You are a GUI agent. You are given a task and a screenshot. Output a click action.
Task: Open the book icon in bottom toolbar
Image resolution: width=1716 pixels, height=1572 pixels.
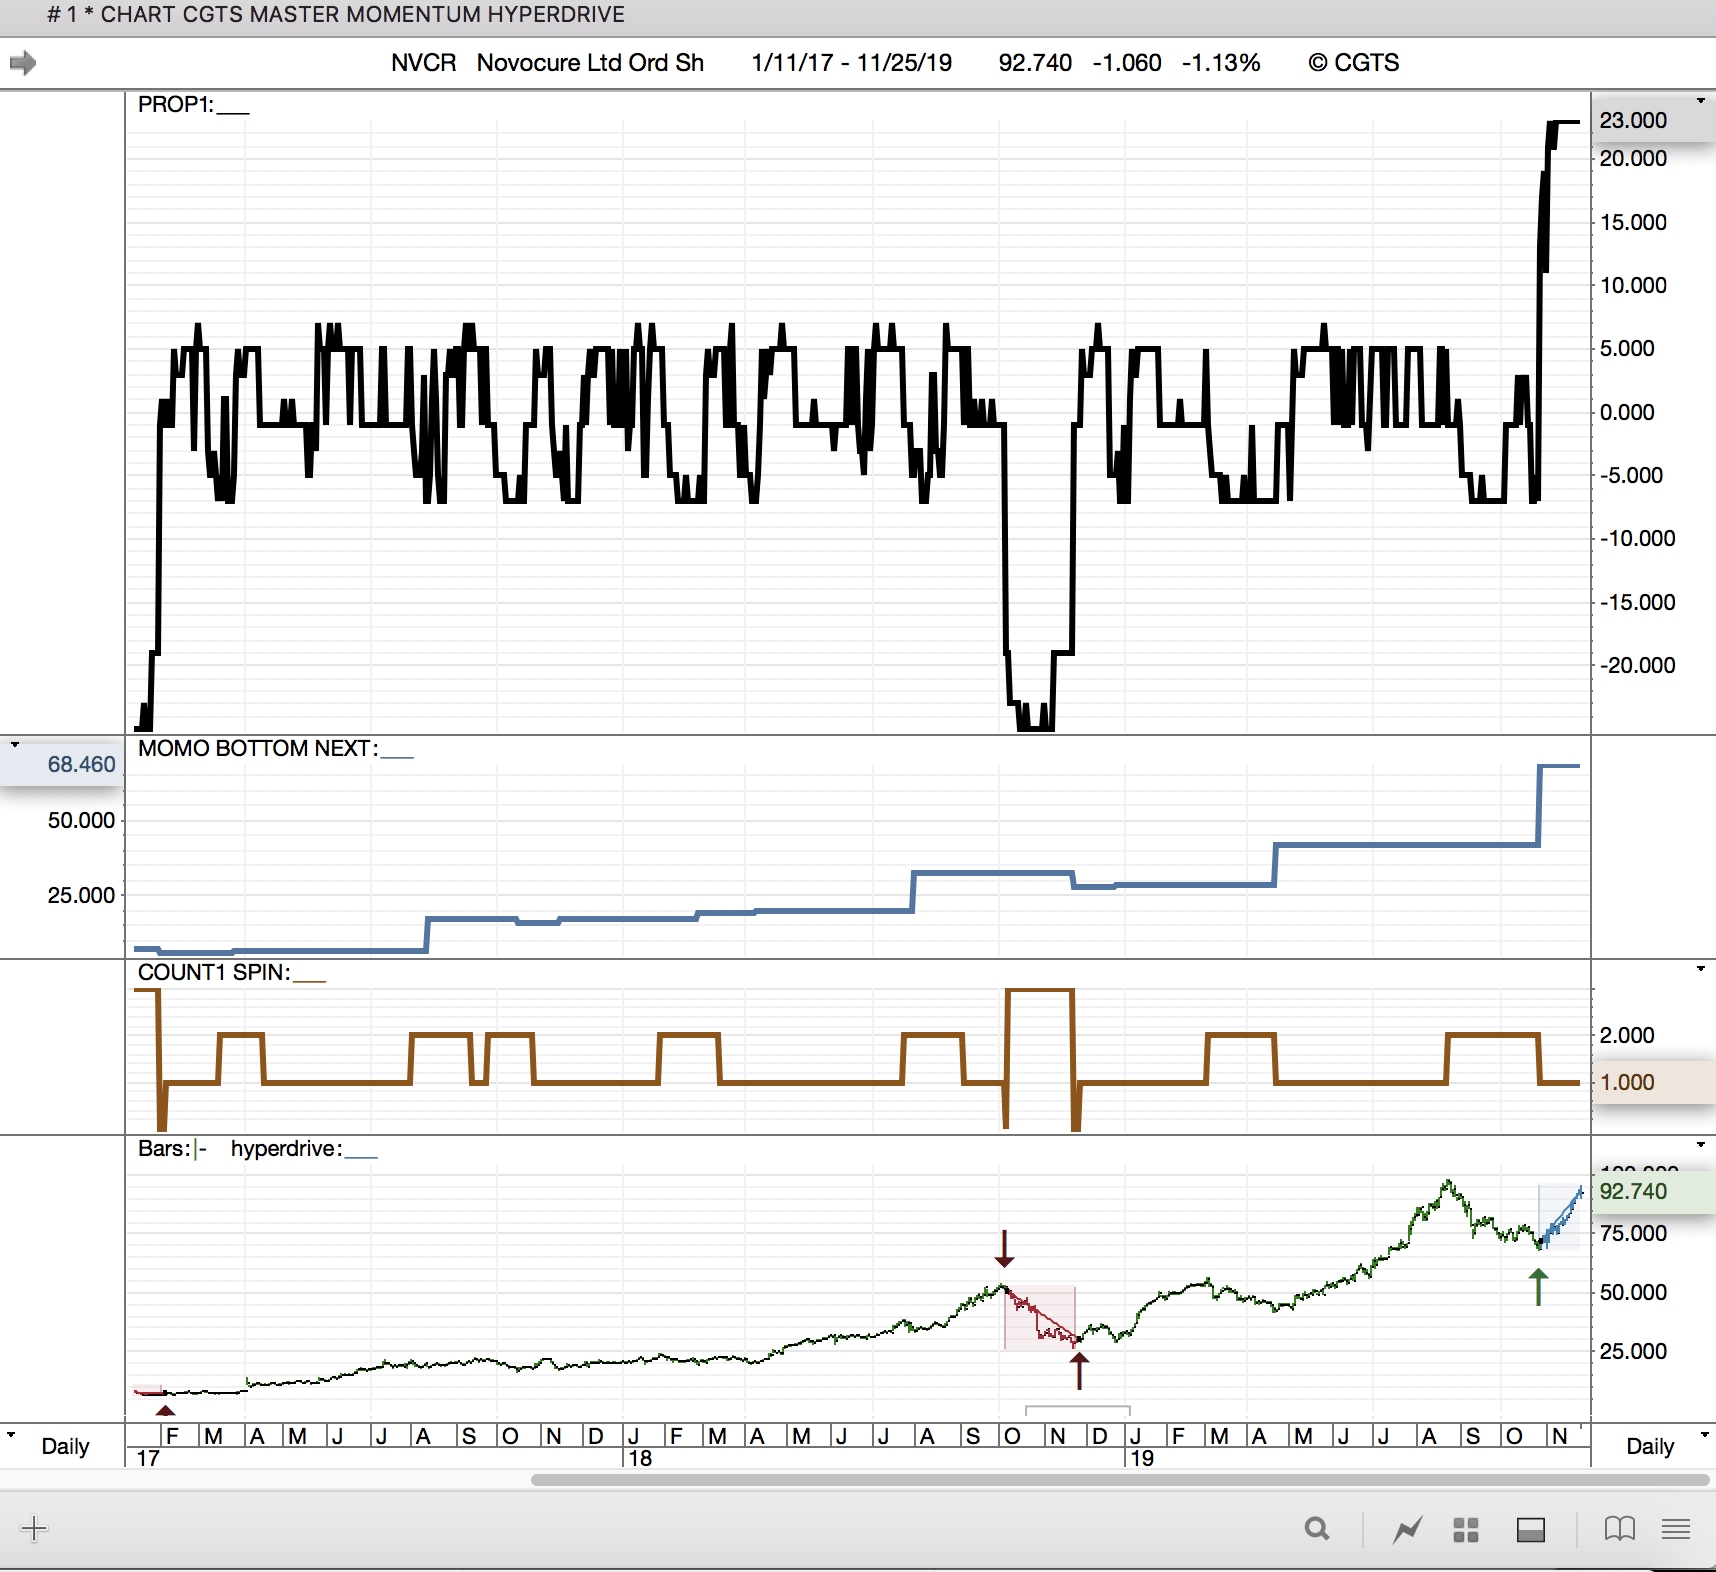click(1619, 1528)
